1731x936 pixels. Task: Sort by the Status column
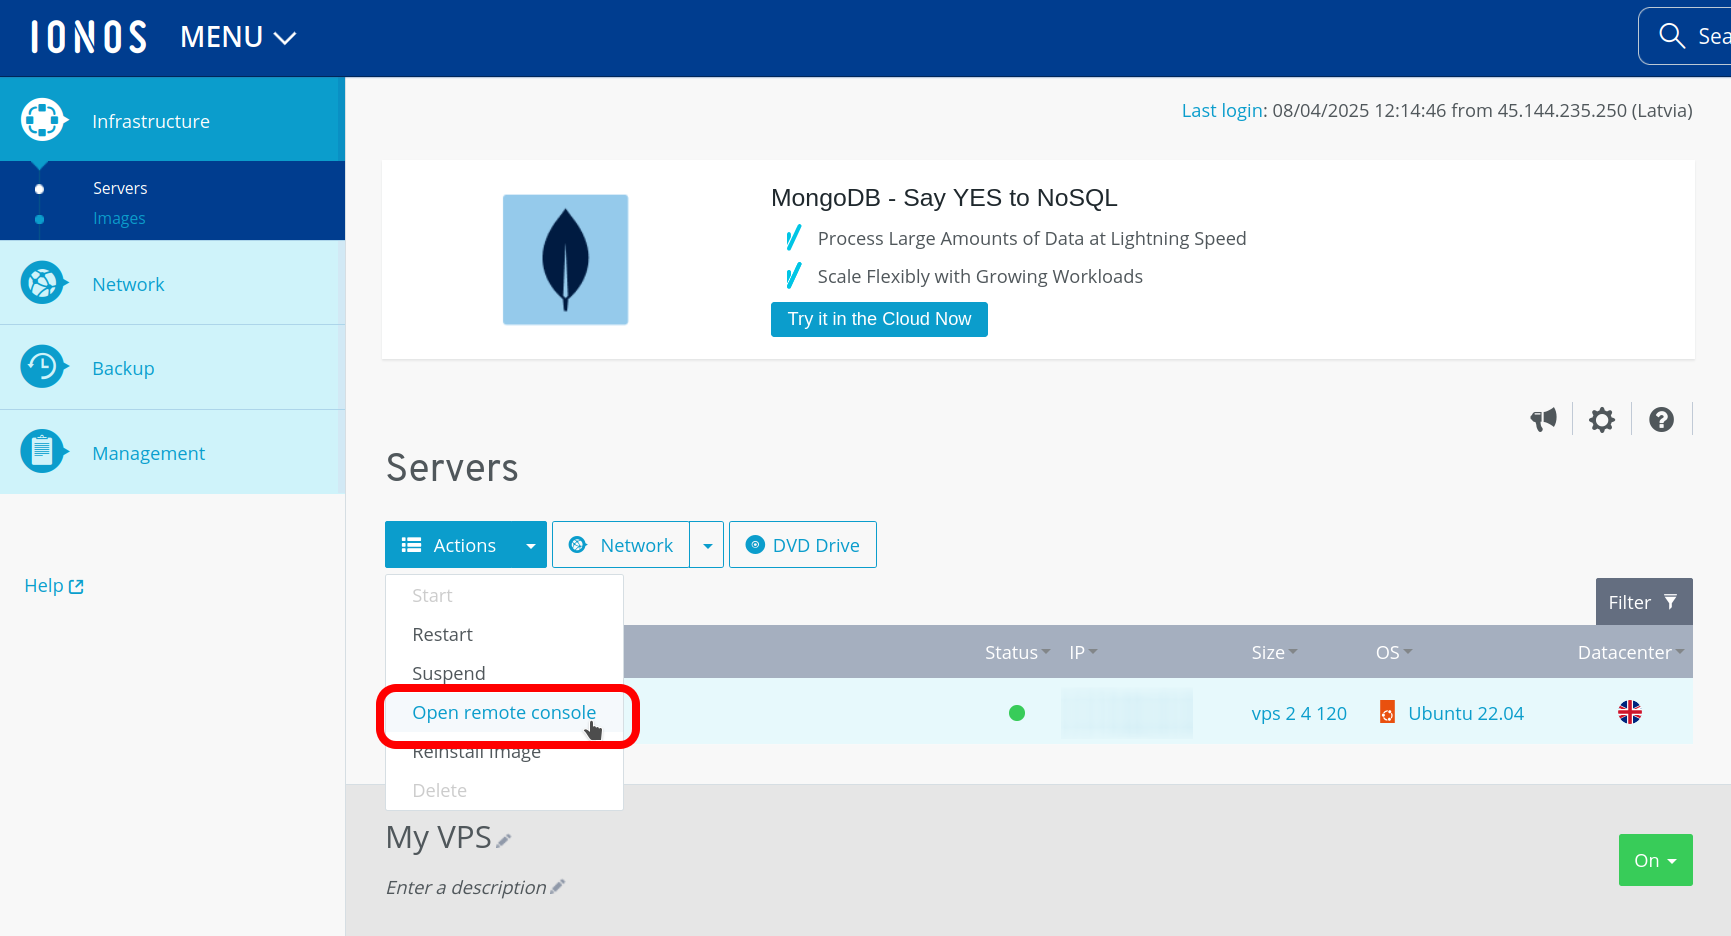1017,653
